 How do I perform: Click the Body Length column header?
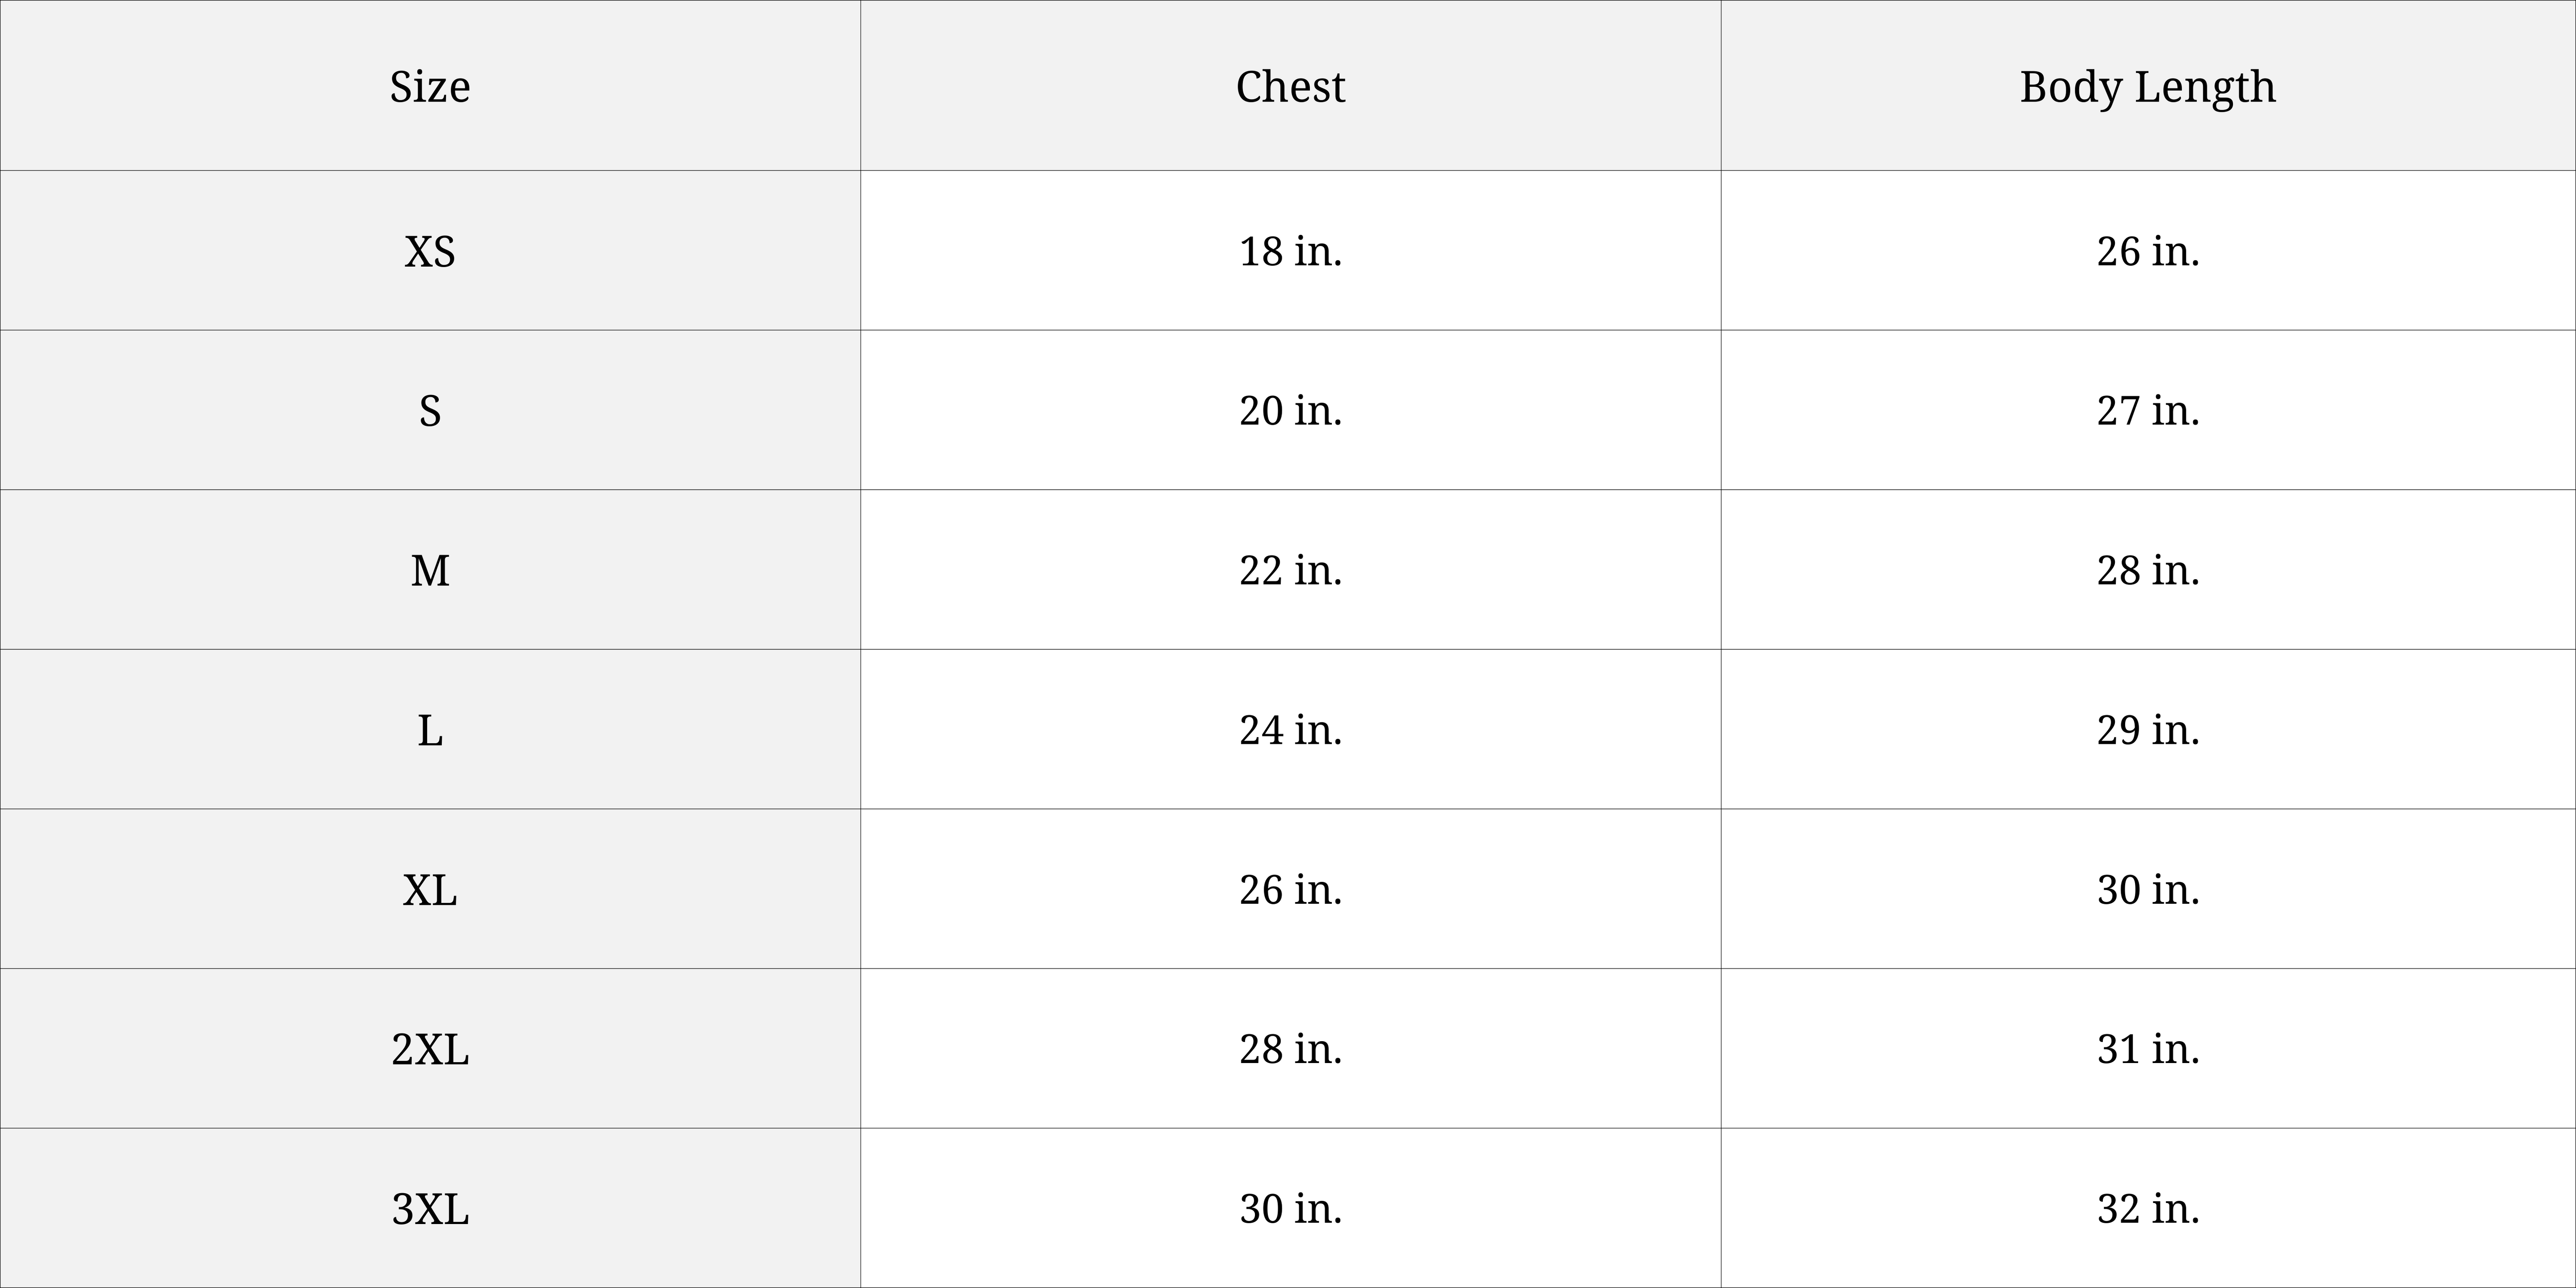[x=2147, y=86]
